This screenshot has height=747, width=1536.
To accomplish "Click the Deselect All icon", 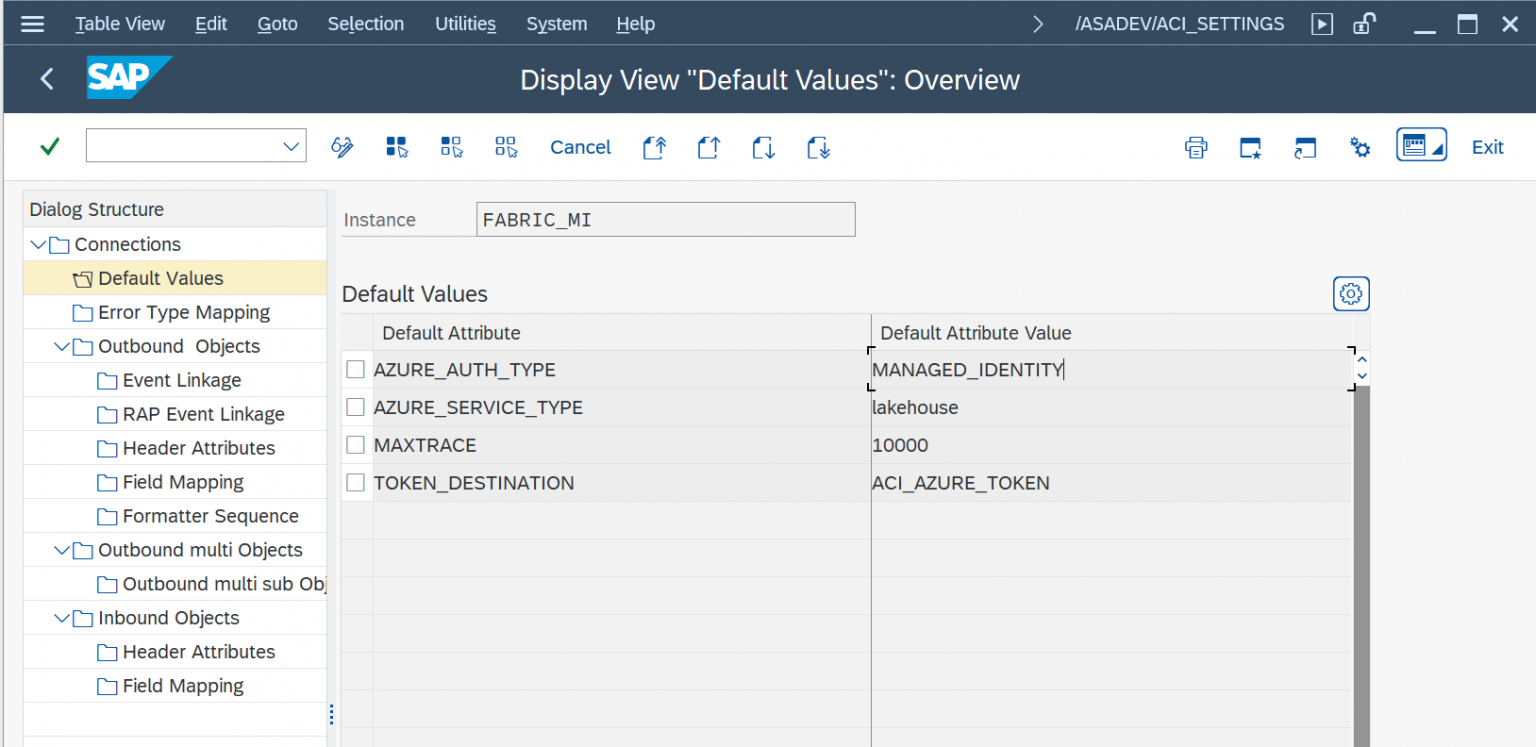I will click(x=506, y=147).
